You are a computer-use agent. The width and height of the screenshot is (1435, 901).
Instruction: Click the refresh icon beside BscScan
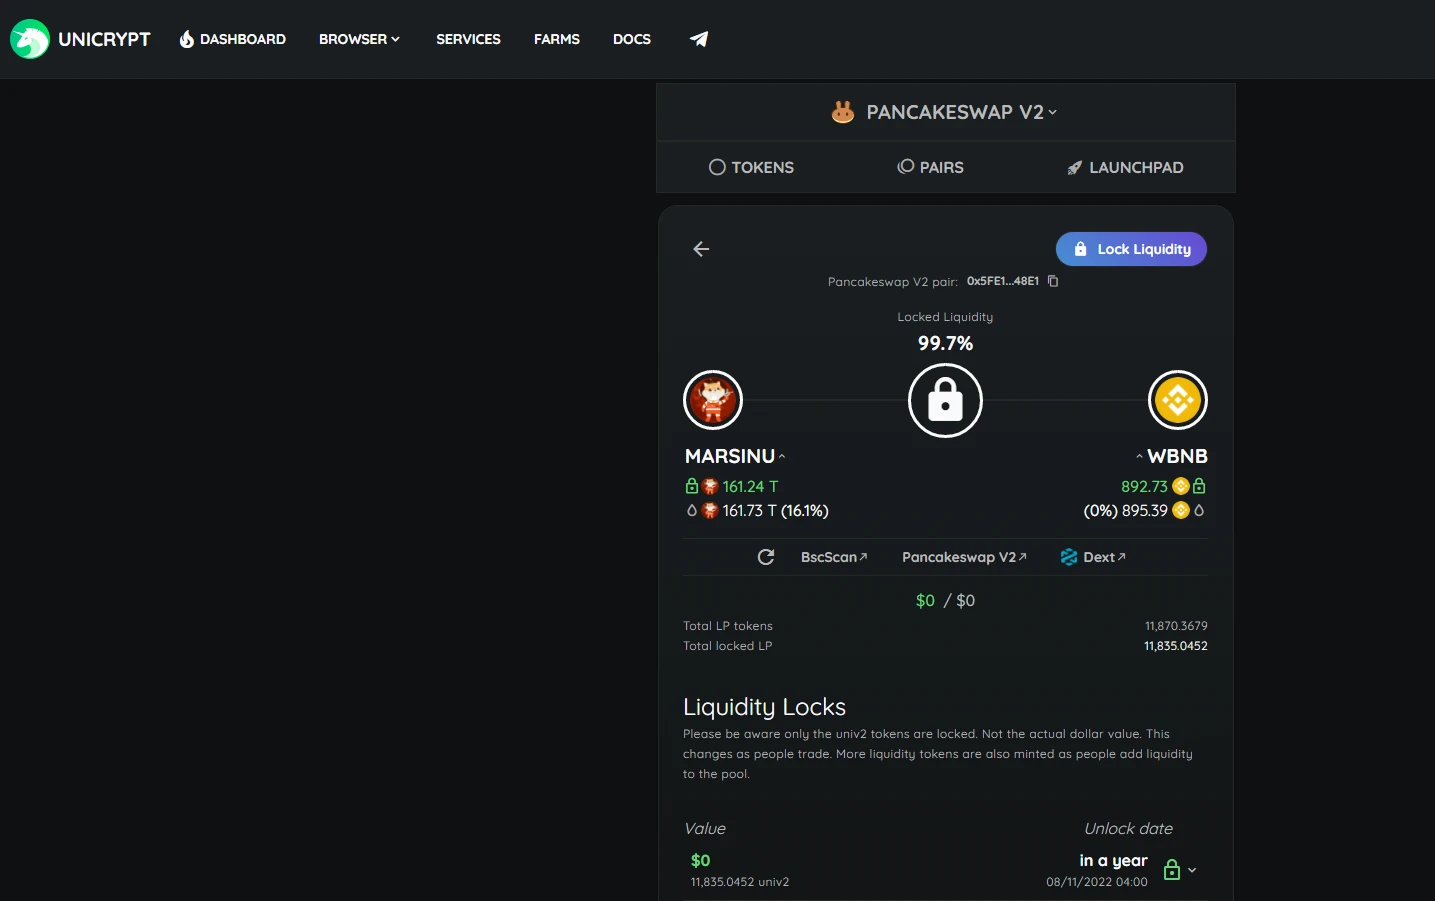[x=766, y=557]
